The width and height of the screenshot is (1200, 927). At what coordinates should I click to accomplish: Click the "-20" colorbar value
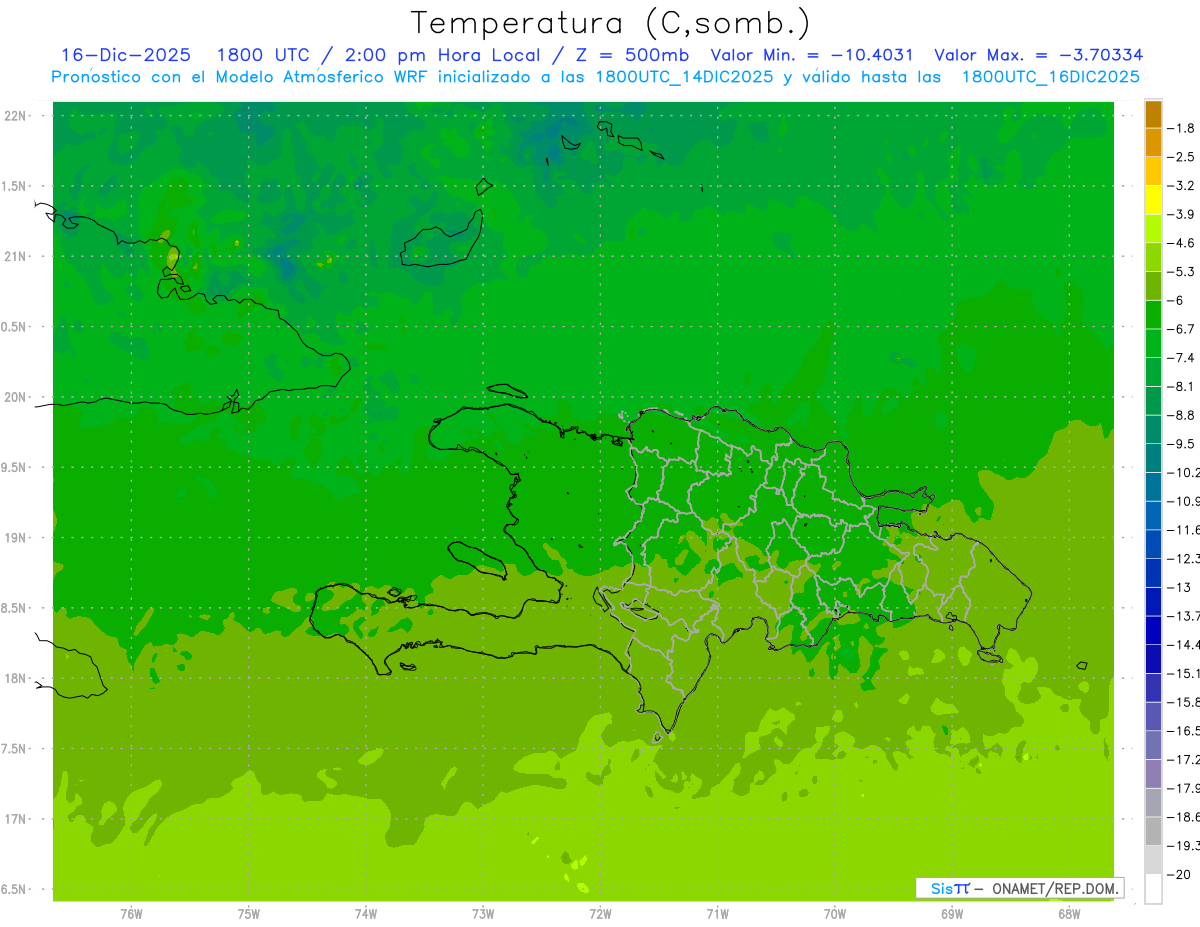point(1179,874)
